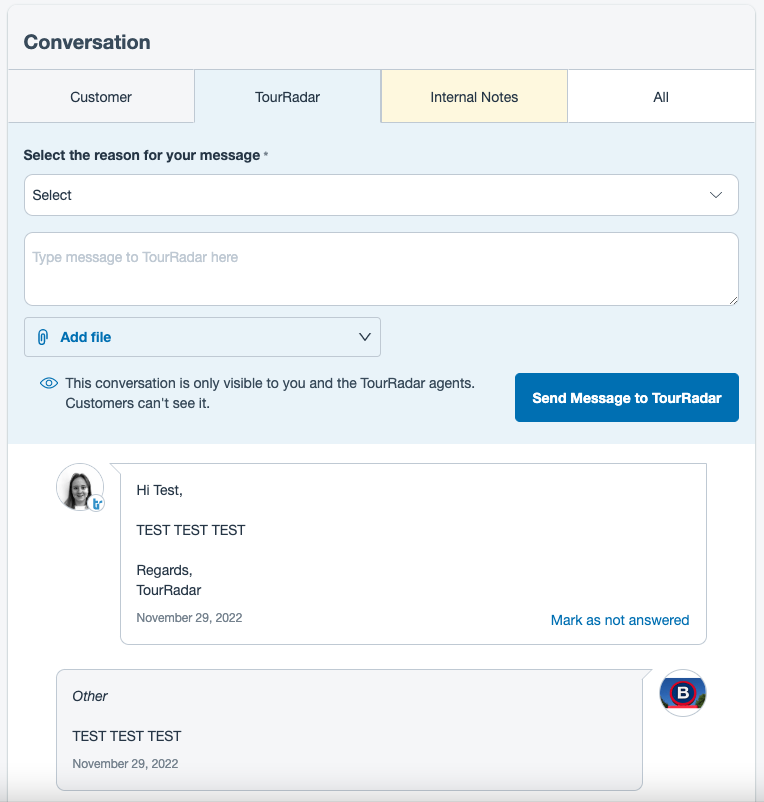Click the Conversation panel heading

[x=87, y=42]
